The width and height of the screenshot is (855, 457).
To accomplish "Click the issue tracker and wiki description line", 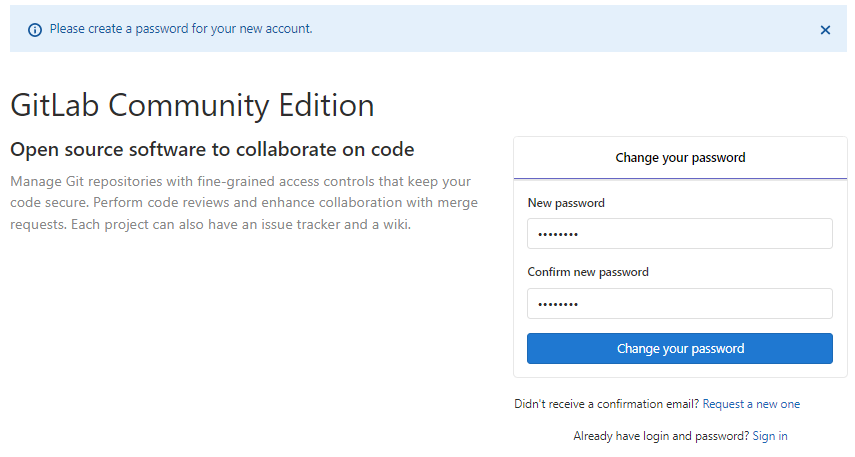I will [210, 224].
